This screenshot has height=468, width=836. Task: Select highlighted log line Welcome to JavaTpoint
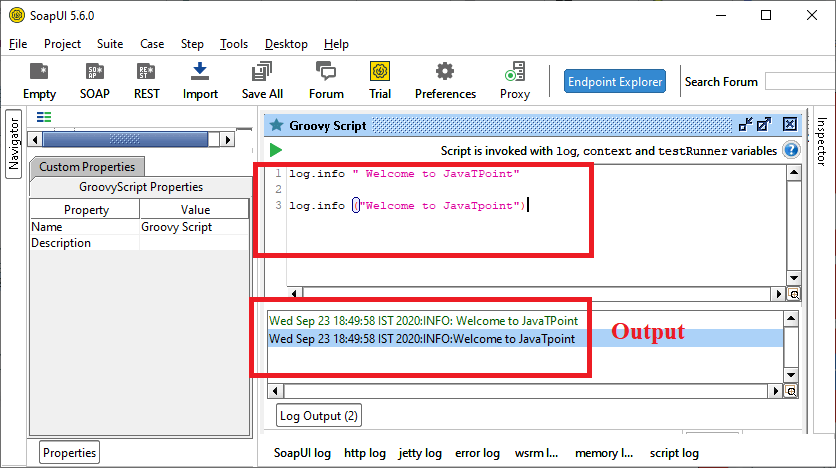click(422, 339)
